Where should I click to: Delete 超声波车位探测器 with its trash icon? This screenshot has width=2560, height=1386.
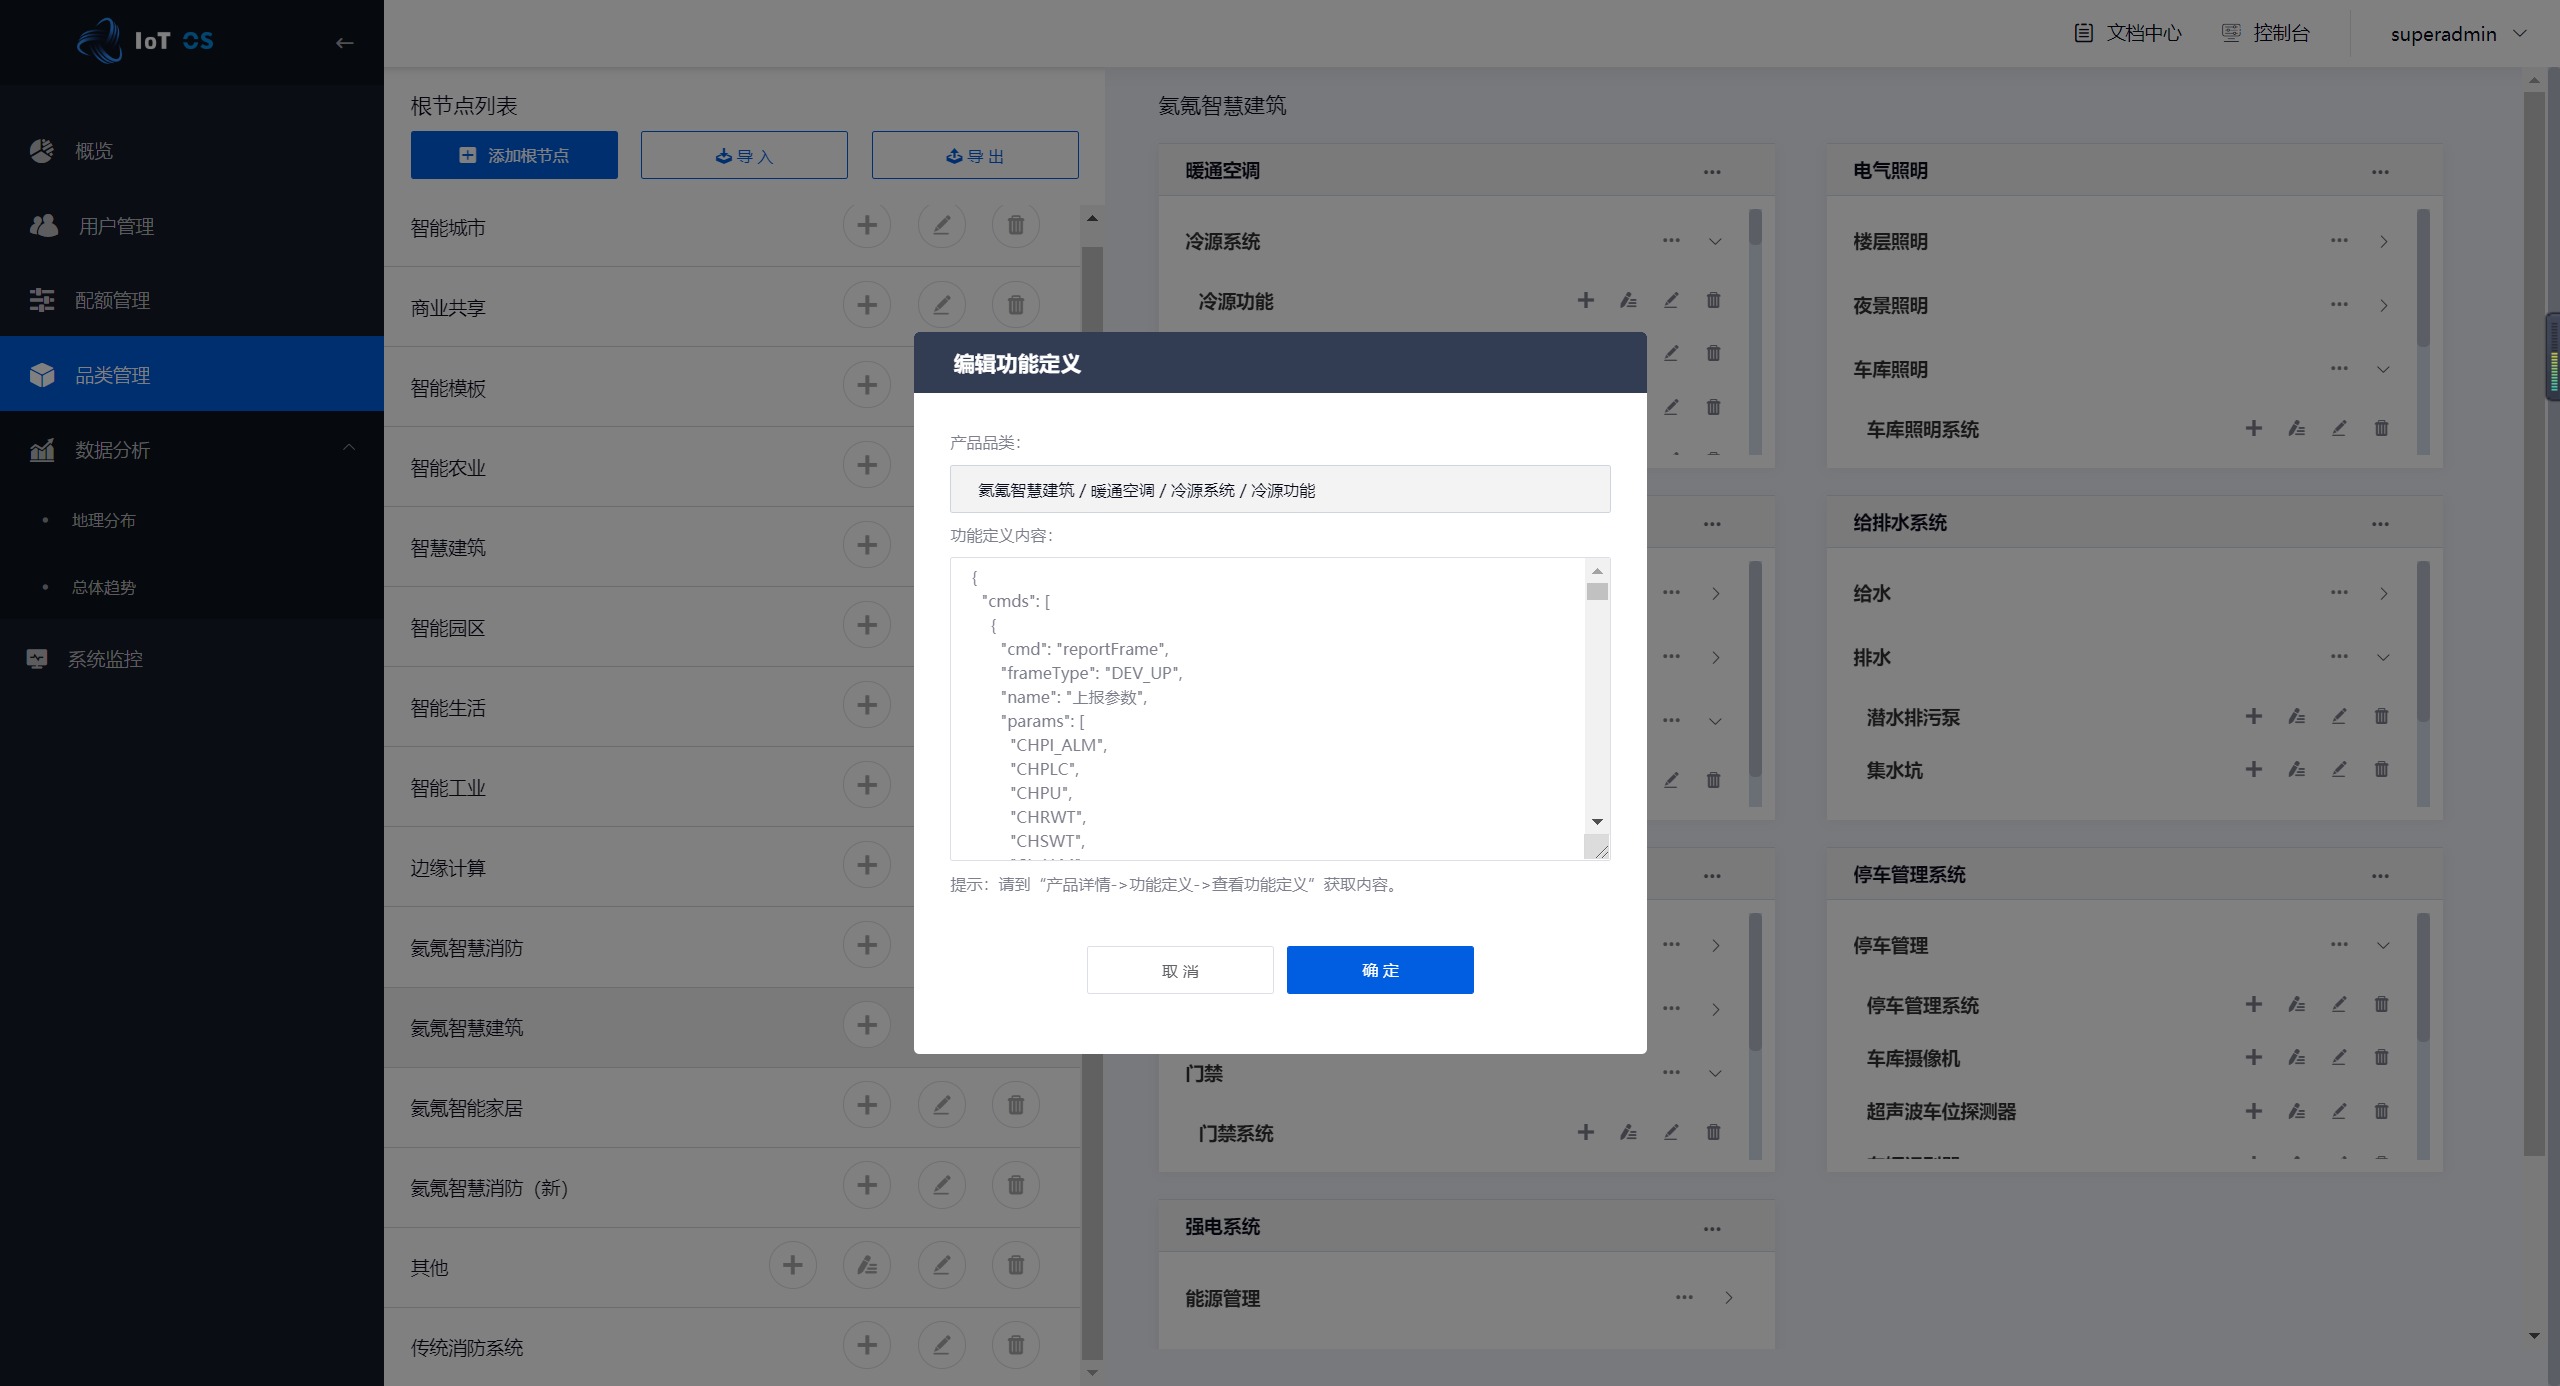coord(2381,1111)
